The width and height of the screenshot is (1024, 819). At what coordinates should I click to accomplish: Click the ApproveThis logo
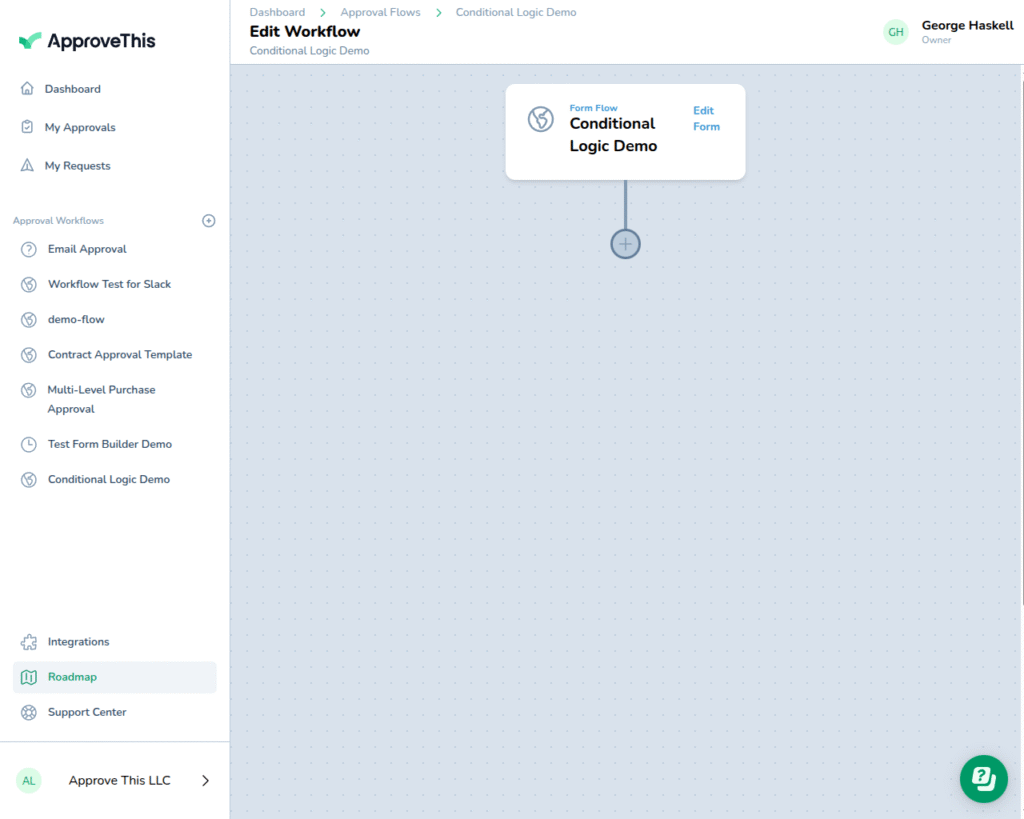tap(87, 41)
